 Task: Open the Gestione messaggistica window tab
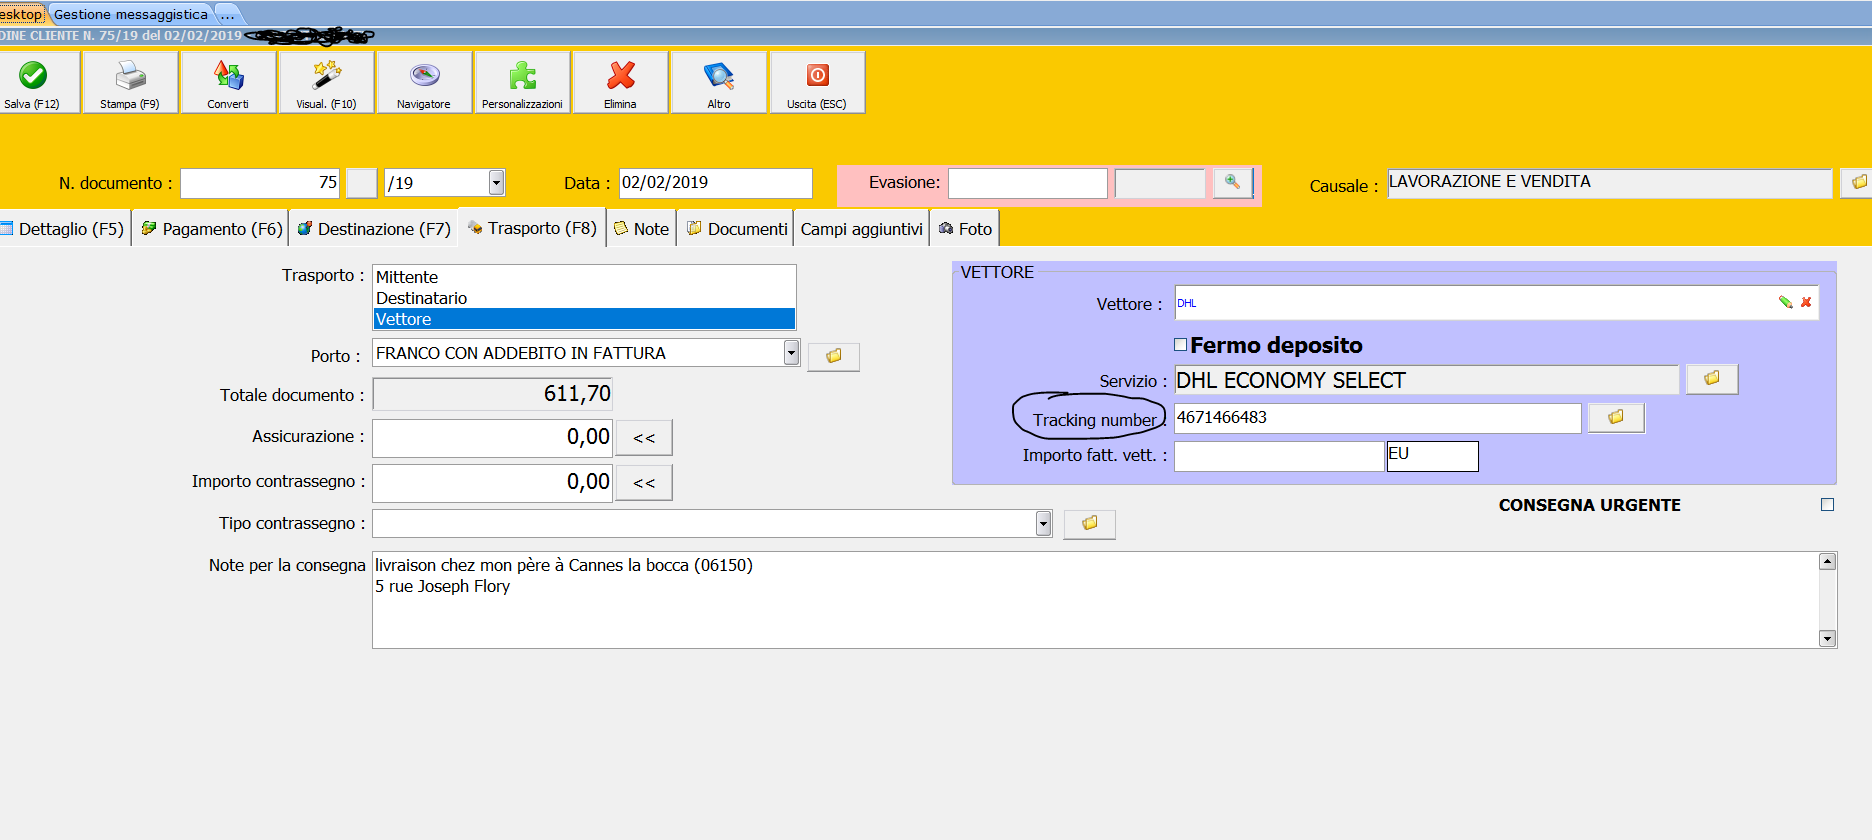coord(130,14)
